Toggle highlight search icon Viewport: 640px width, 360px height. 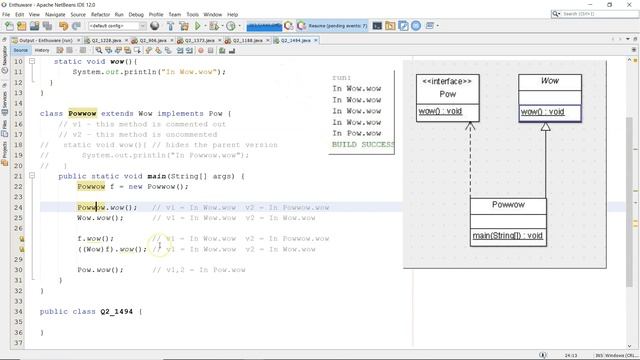[128, 50]
